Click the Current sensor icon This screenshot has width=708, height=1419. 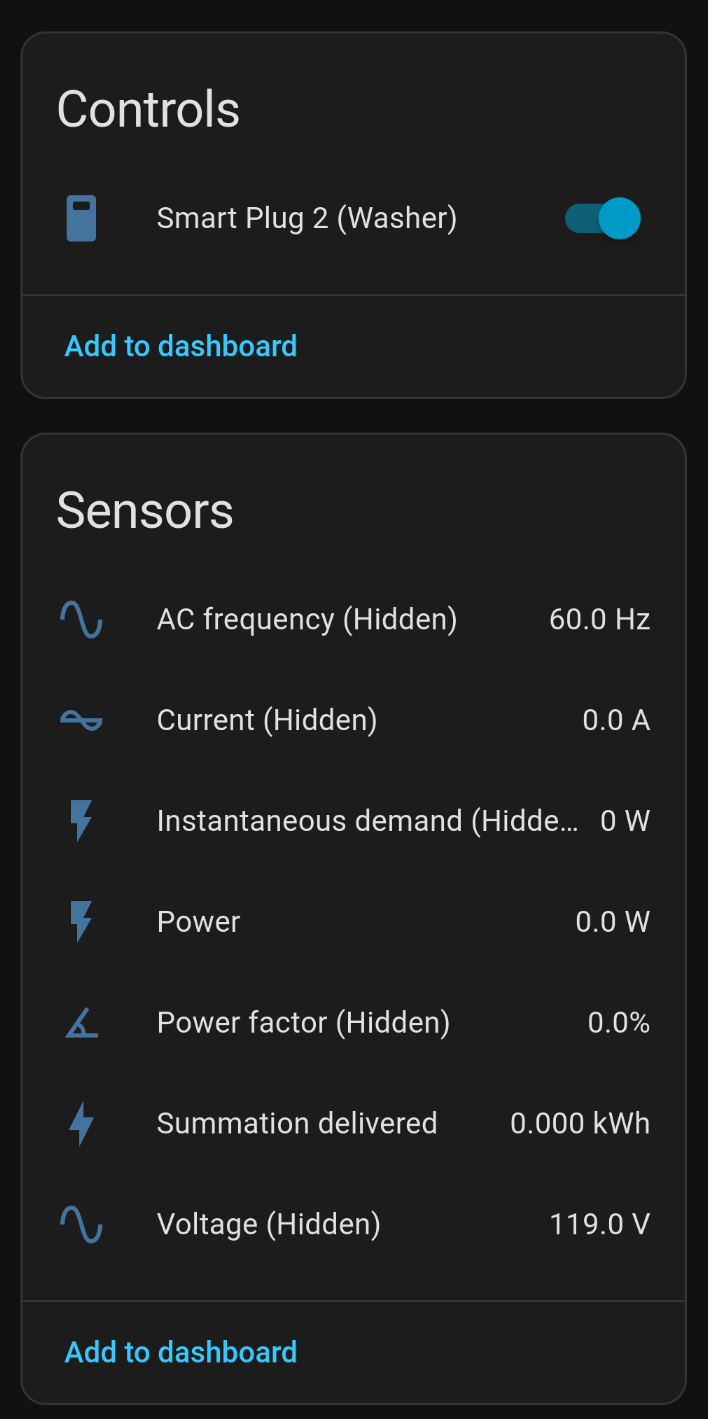click(81, 720)
